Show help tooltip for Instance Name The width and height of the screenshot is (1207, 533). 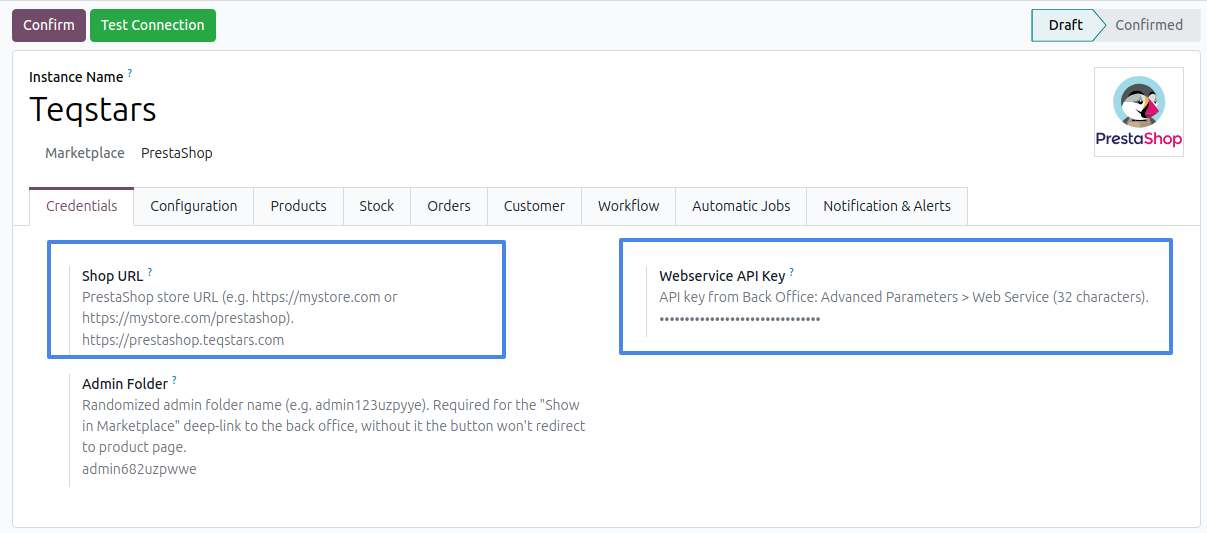click(130, 73)
